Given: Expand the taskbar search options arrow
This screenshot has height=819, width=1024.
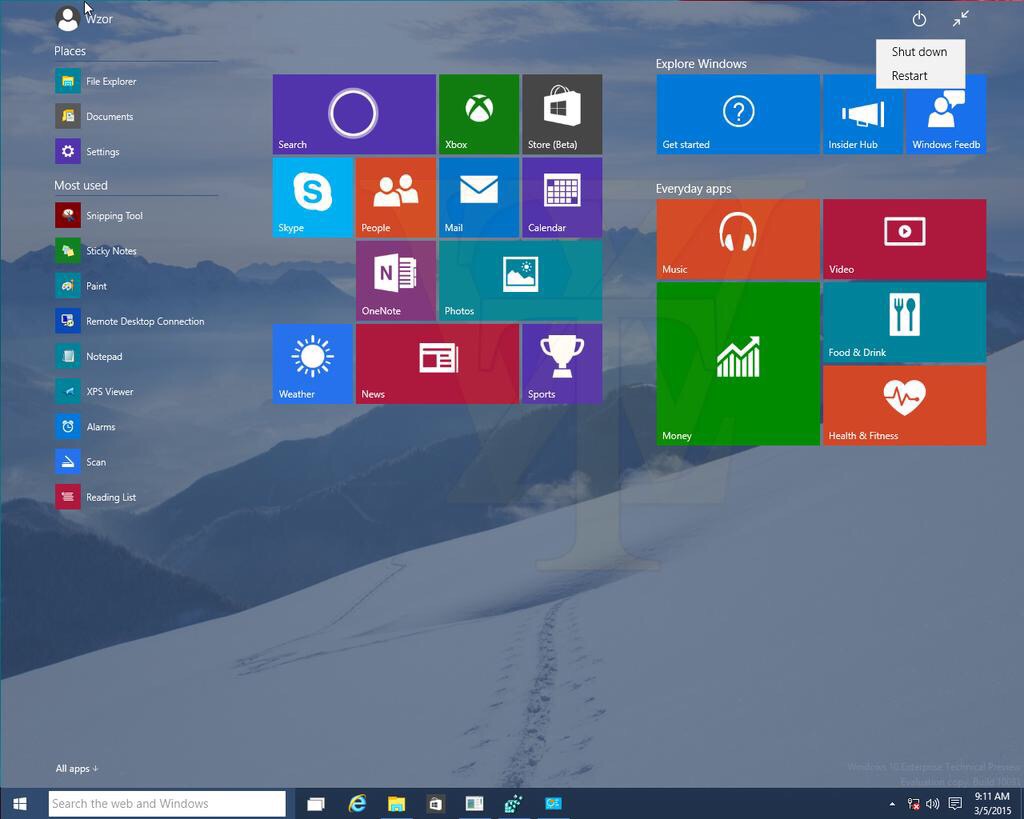Looking at the screenshot, I should (891, 803).
